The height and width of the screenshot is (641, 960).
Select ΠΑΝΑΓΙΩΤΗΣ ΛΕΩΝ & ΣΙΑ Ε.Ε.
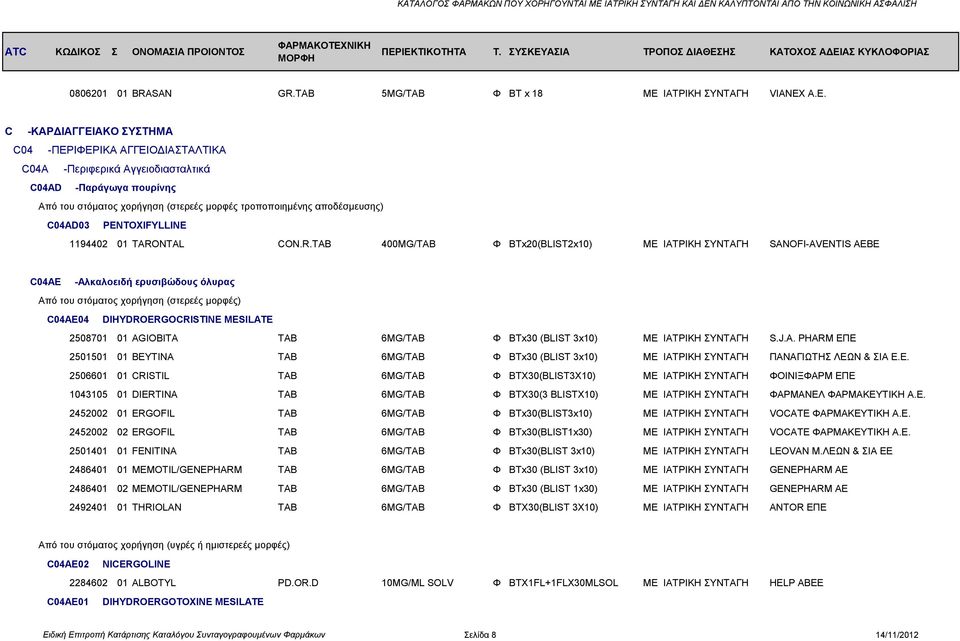click(x=839, y=357)
